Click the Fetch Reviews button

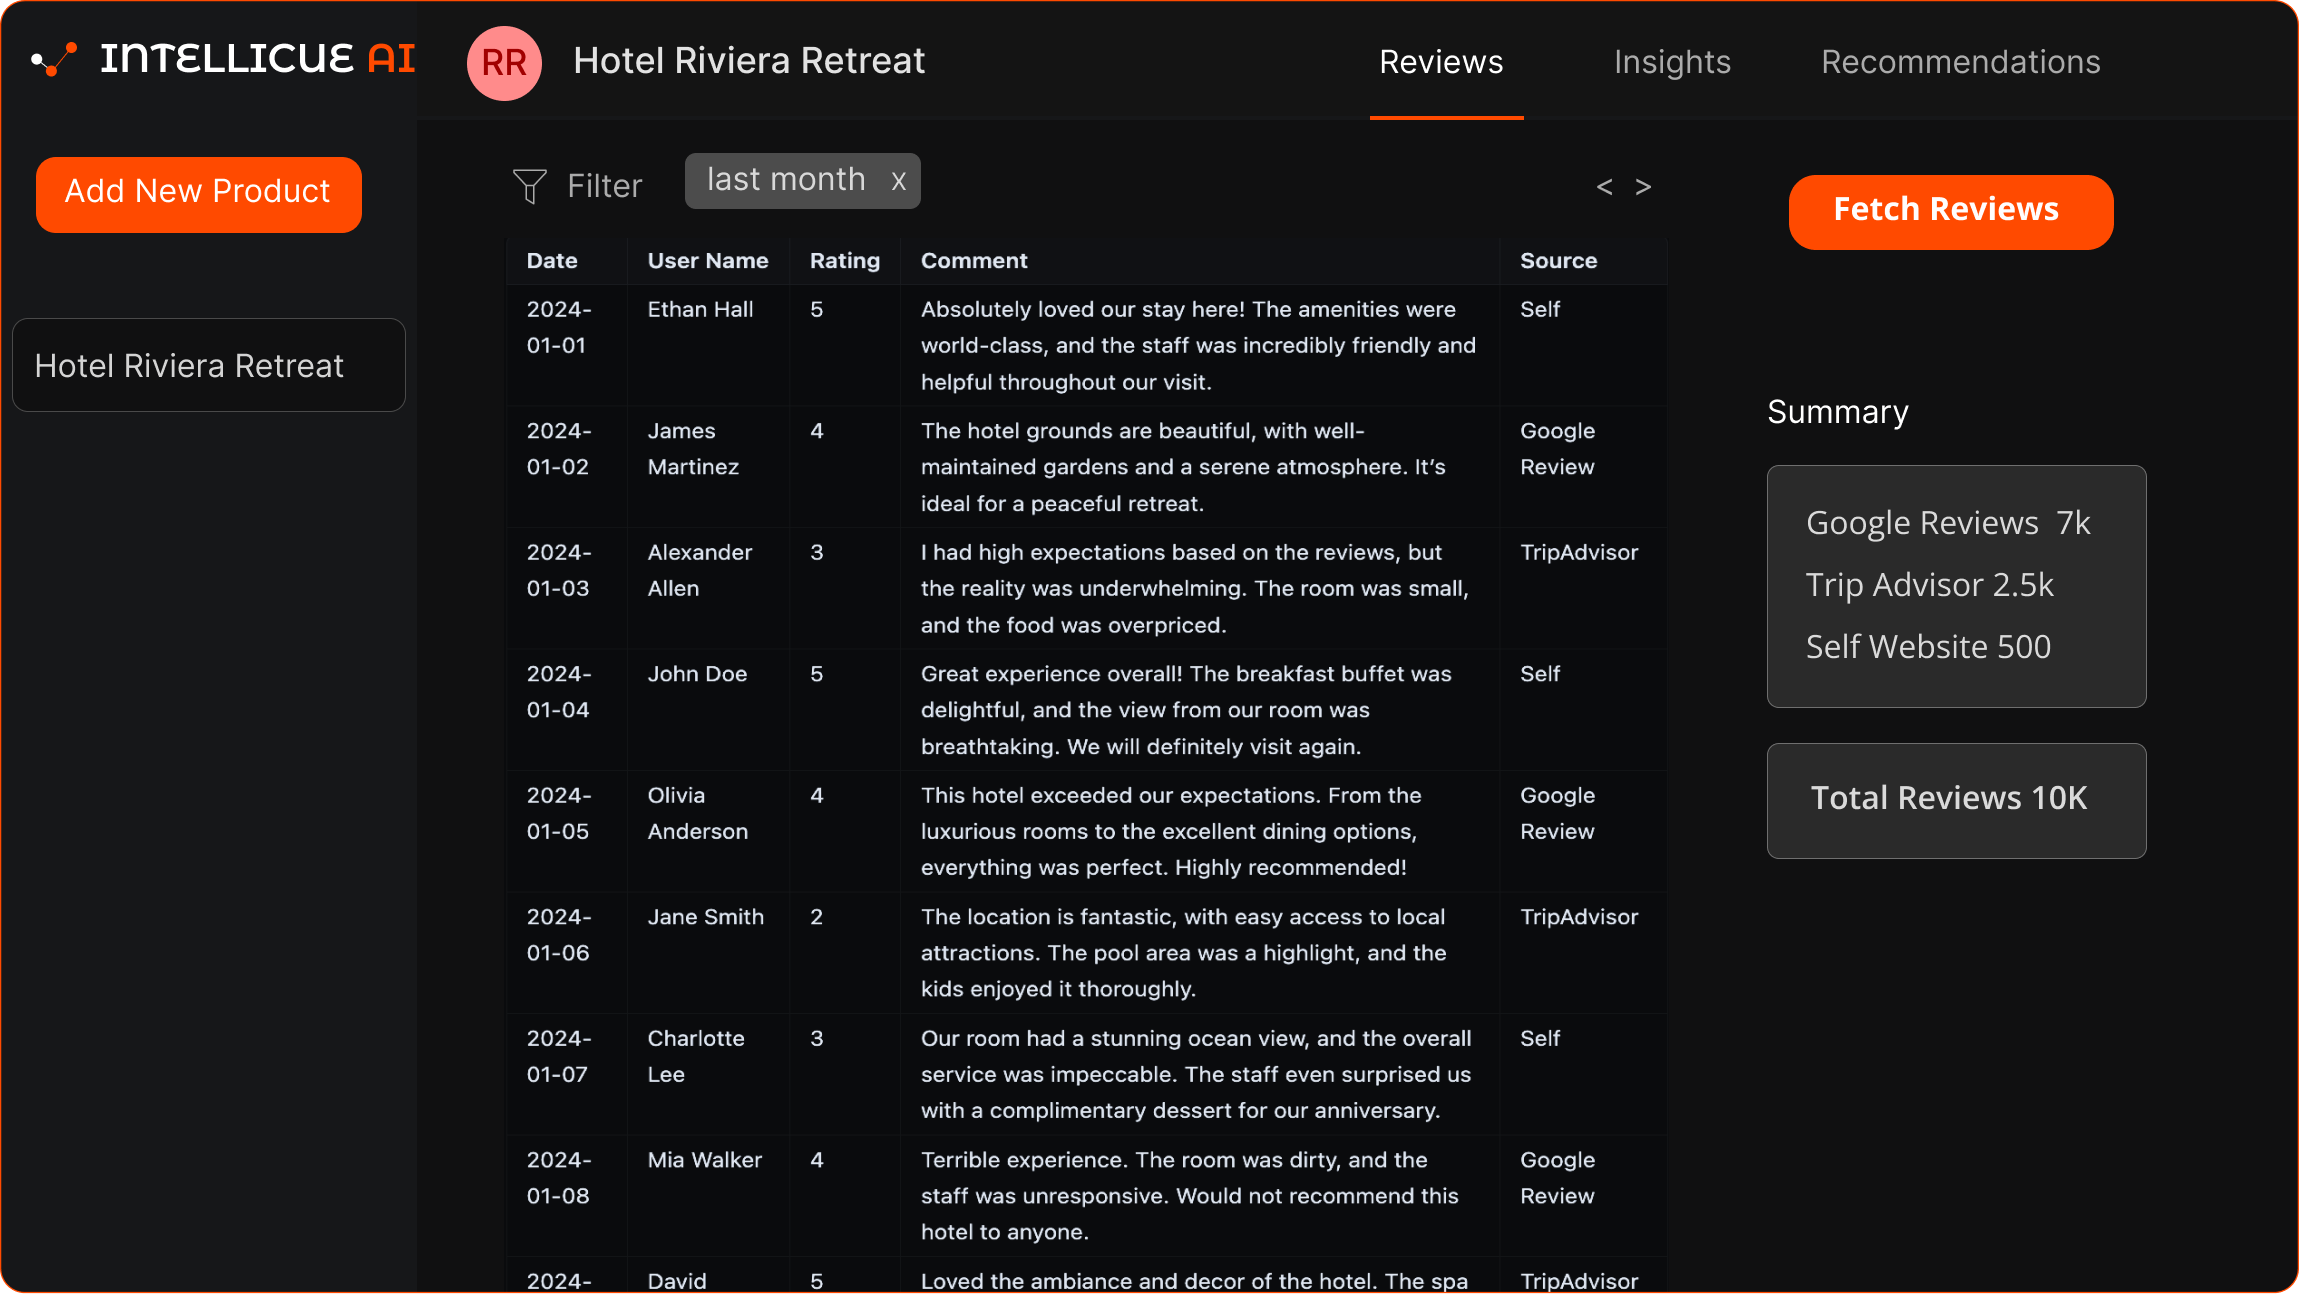coord(1951,212)
